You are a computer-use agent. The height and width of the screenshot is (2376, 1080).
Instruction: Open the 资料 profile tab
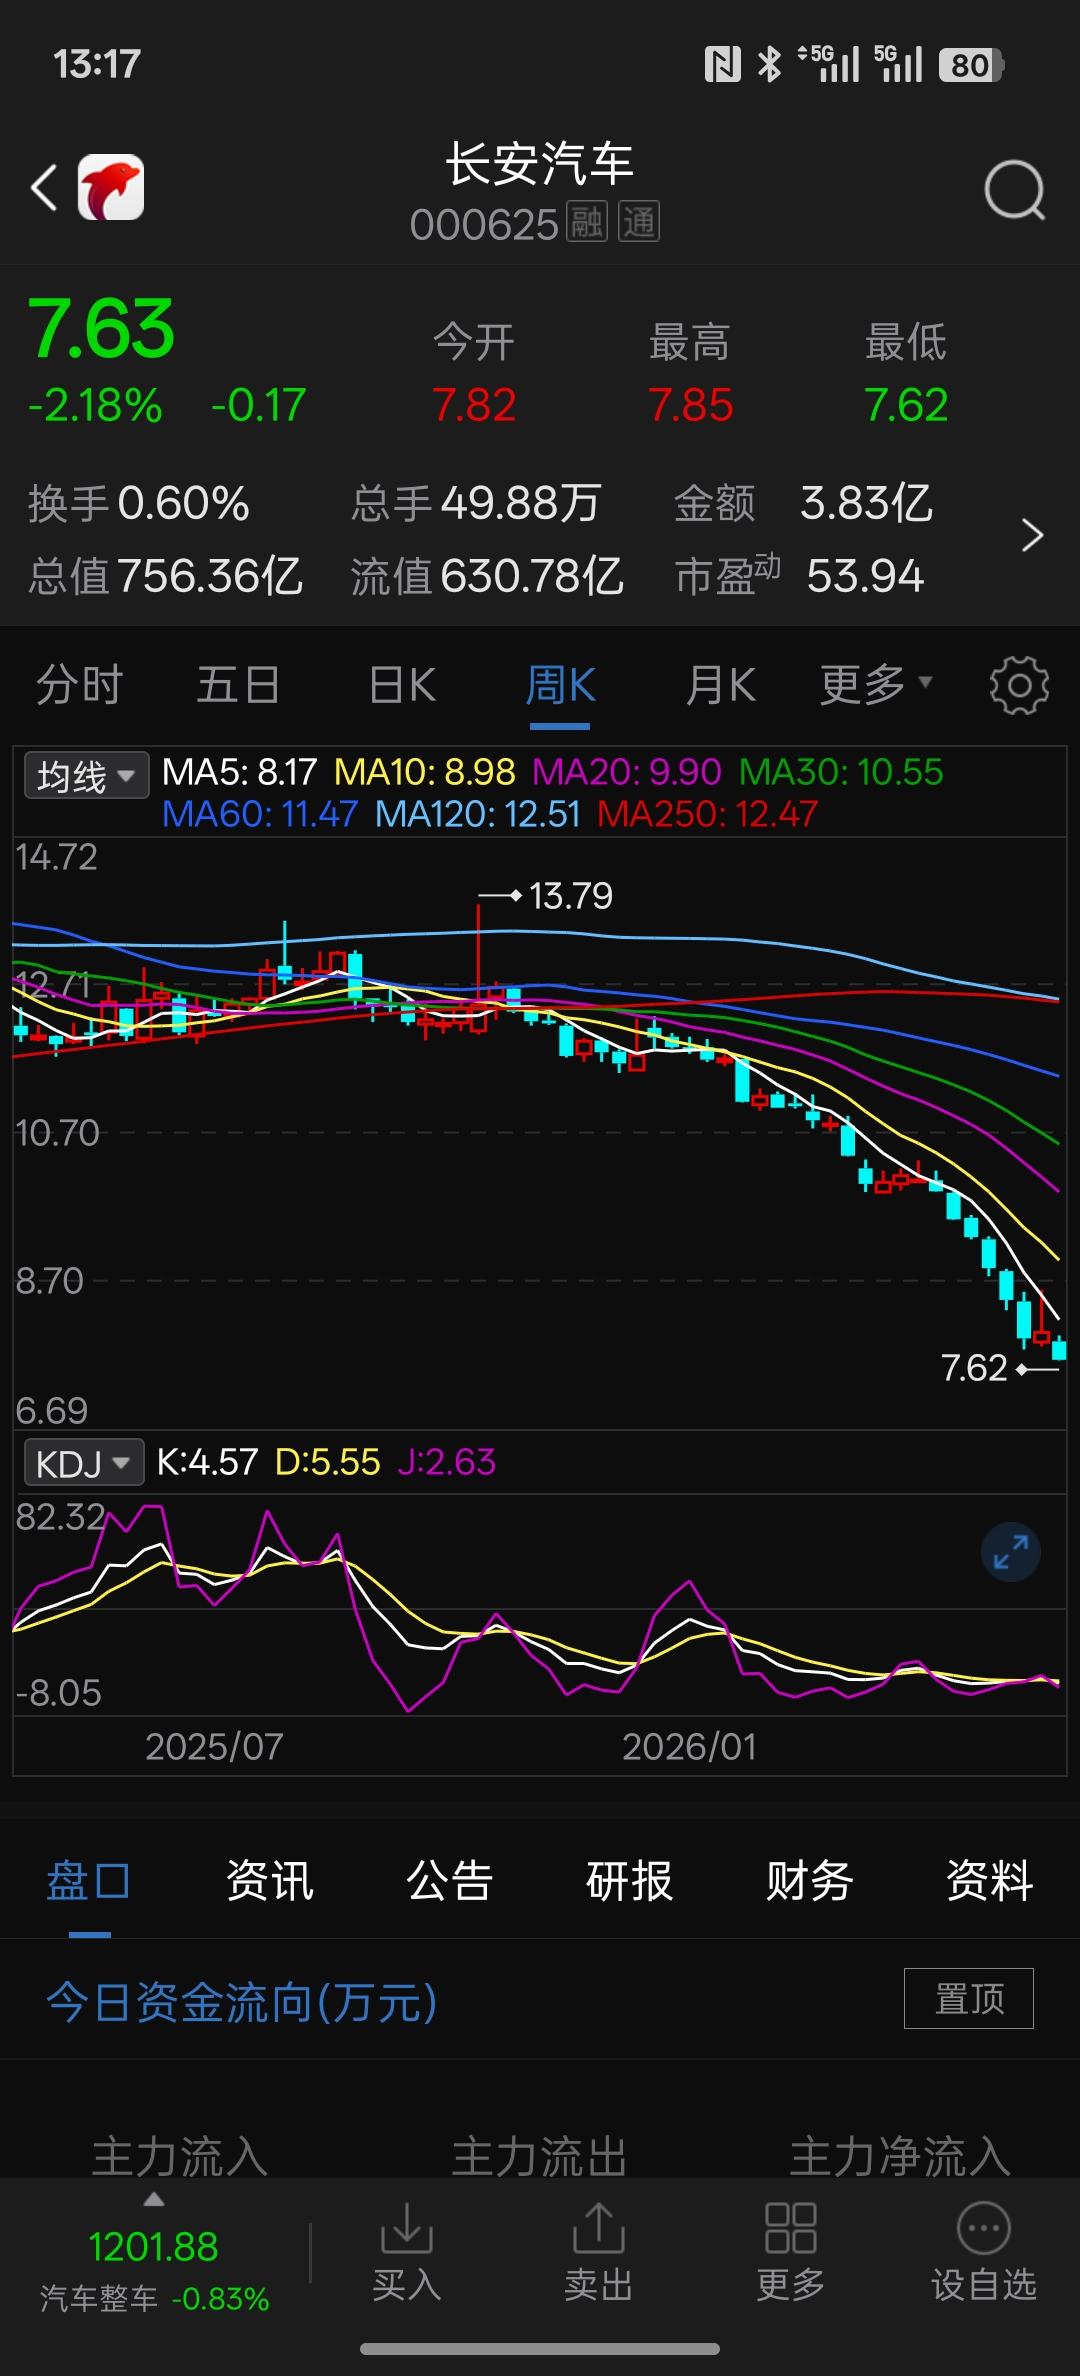(x=989, y=1881)
